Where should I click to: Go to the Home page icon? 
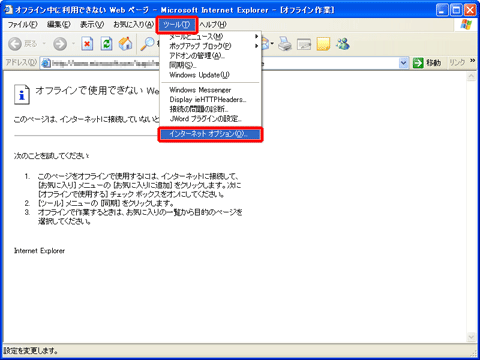tap(126, 44)
